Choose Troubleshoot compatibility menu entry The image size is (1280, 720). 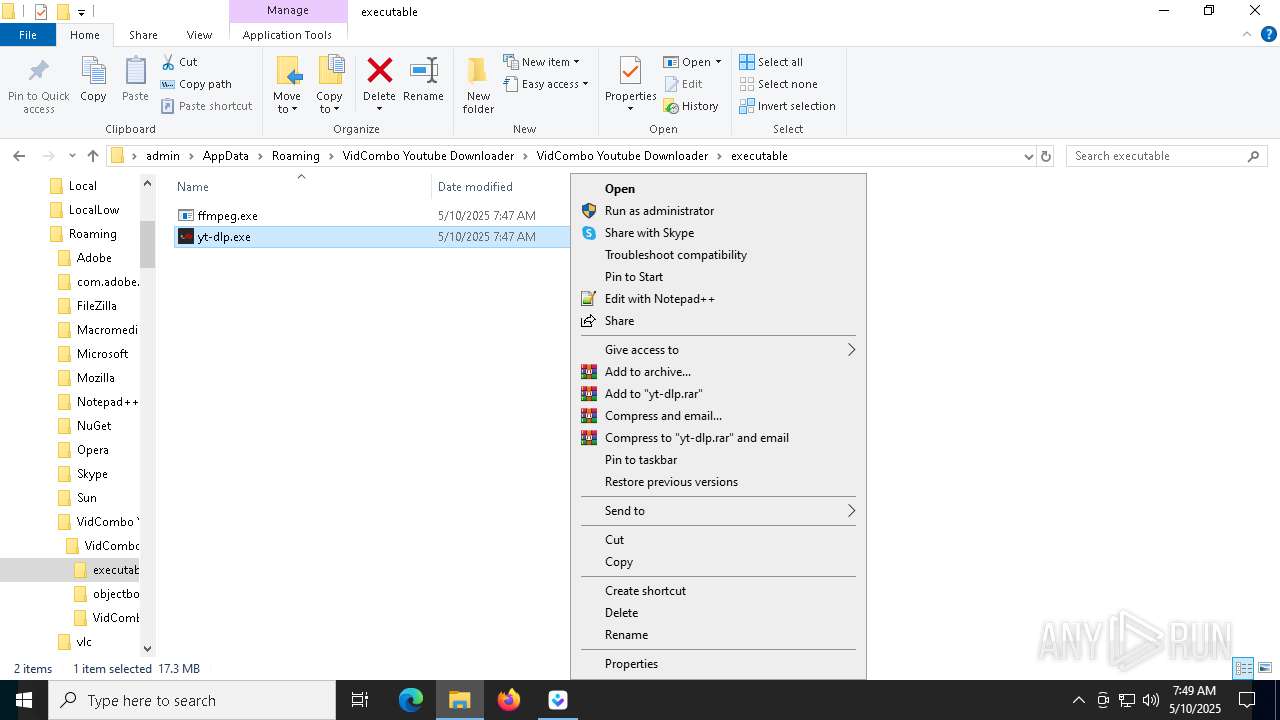pos(675,255)
